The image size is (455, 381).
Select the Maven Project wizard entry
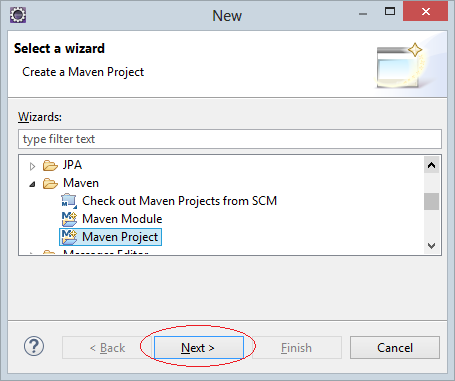pyautogui.click(x=120, y=237)
